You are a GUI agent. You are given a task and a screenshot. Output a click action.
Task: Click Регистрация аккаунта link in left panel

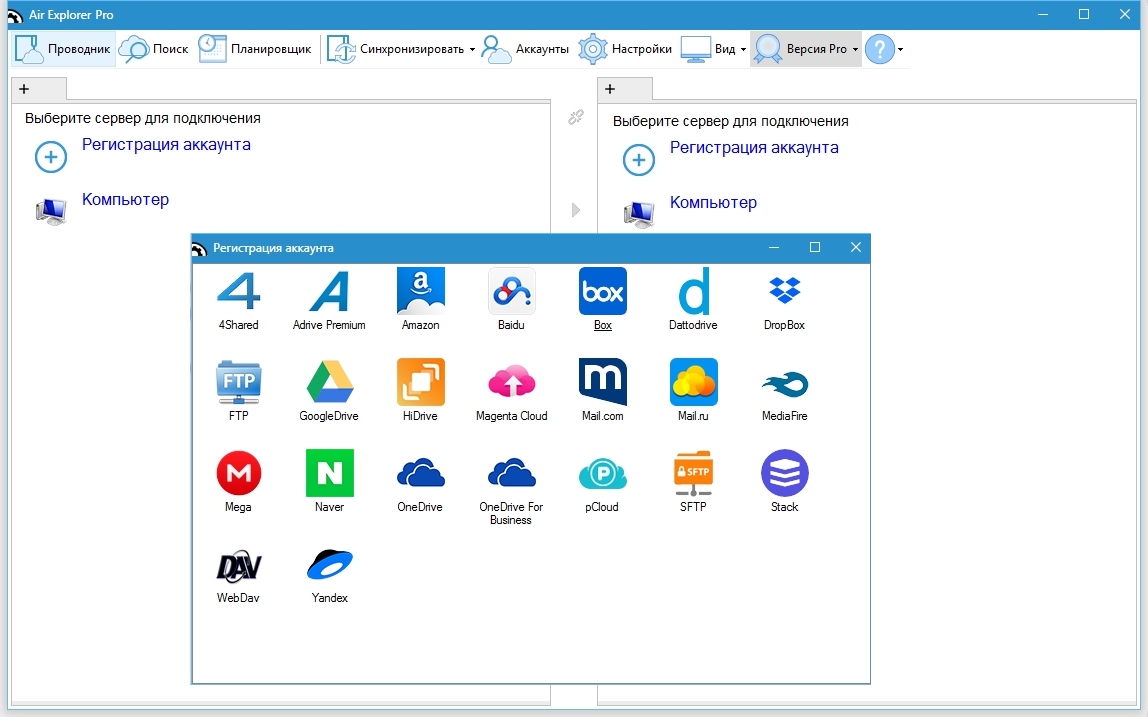click(166, 145)
